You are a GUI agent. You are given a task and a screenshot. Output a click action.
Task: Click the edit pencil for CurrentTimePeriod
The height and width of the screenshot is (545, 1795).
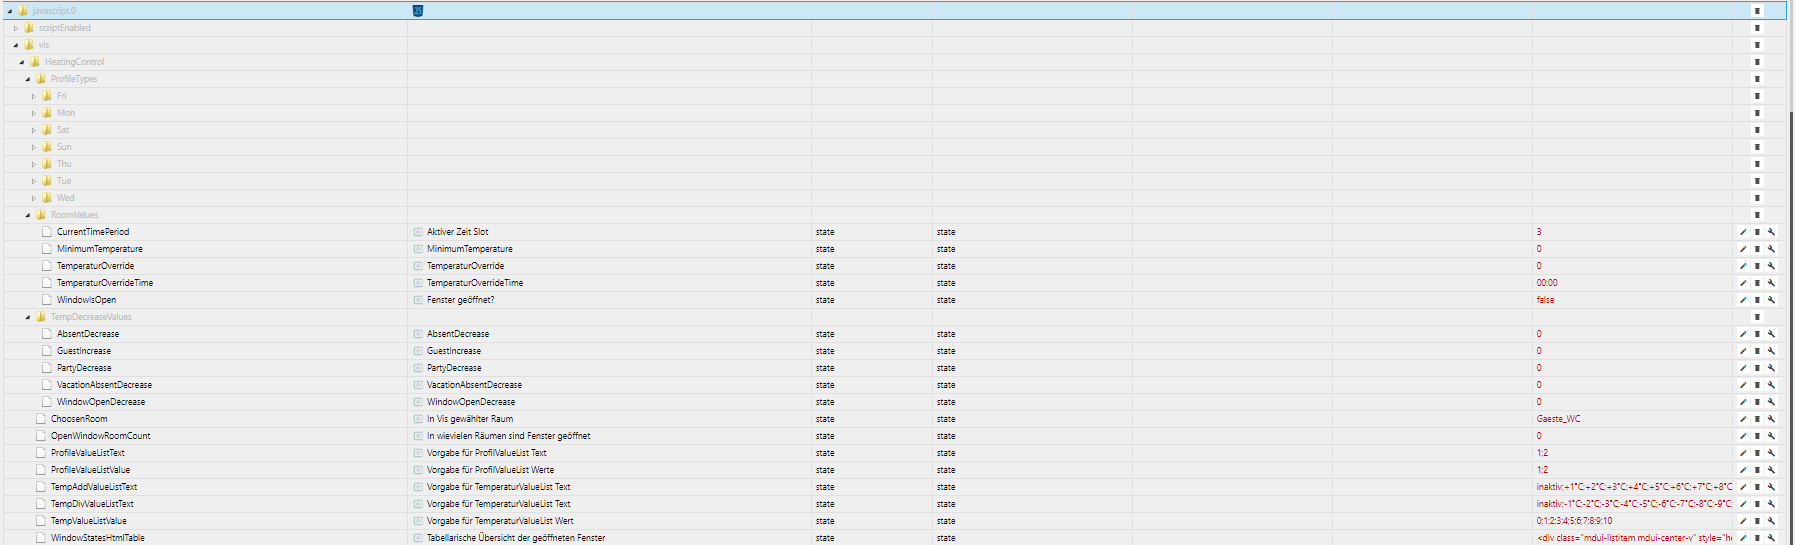coord(1743,232)
